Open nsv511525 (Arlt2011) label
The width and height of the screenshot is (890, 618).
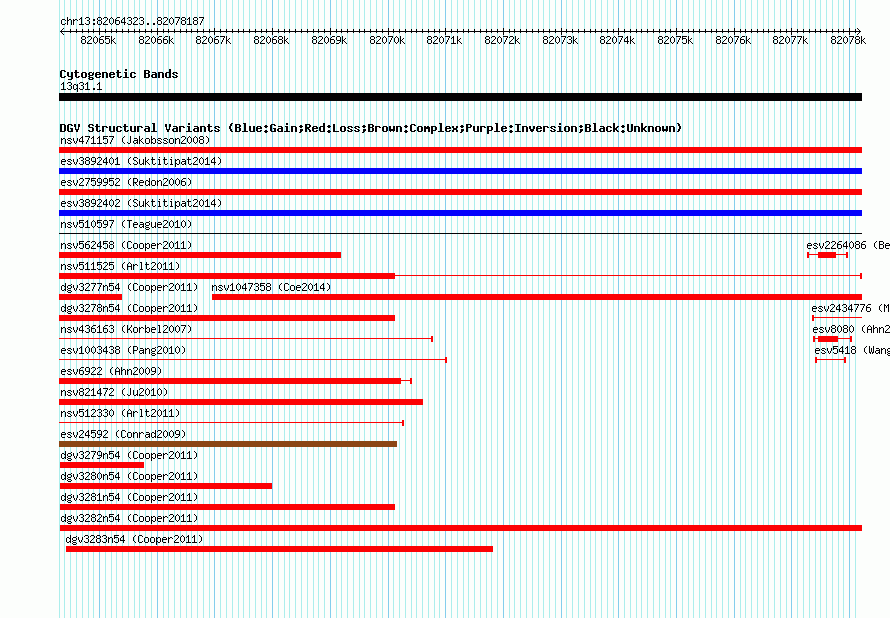(x=120, y=266)
